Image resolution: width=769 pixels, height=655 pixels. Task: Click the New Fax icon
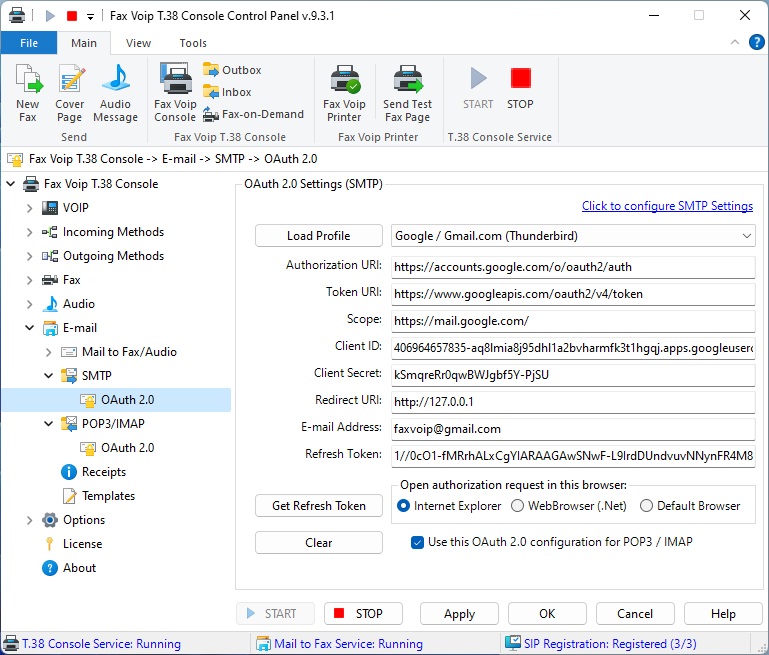[x=28, y=93]
